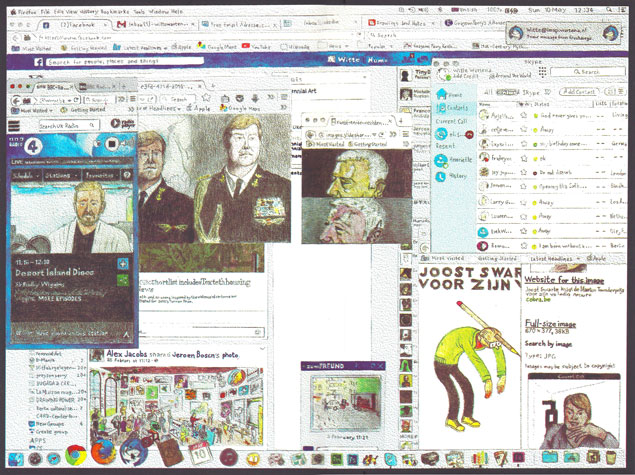The width and height of the screenshot is (635, 475).
Task: Hang up the current Skype call
Action: 469,135
